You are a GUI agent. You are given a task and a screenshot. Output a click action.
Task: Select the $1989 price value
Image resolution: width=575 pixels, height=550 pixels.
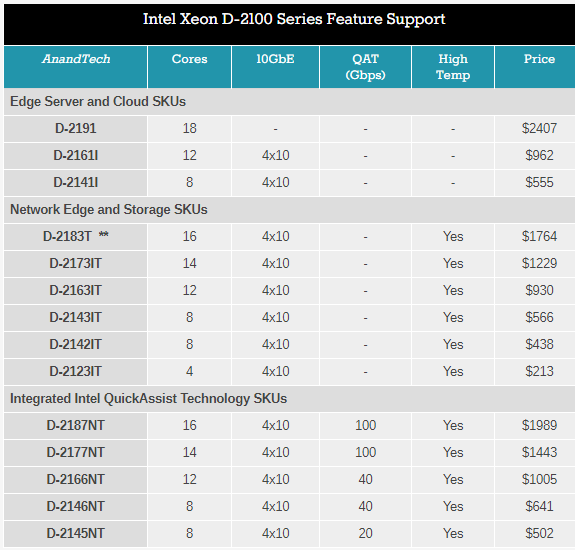[x=539, y=425]
